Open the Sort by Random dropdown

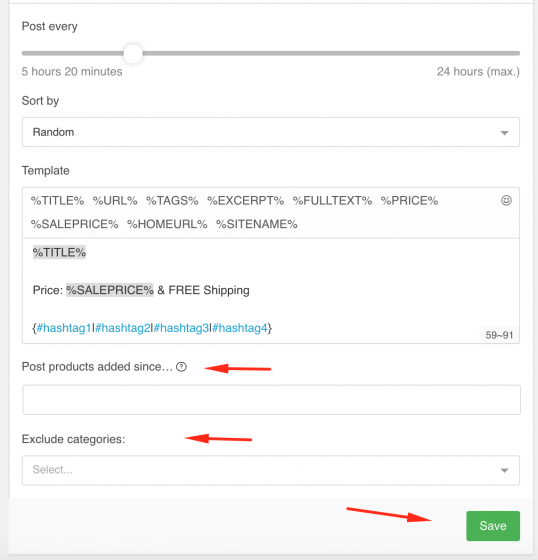(271, 132)
